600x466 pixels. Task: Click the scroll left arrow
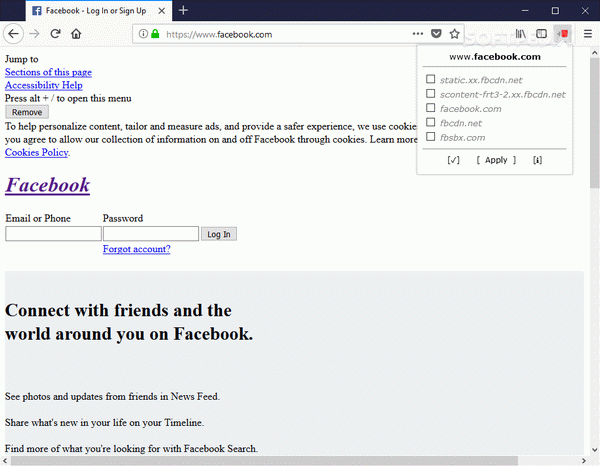coord(5,461)
